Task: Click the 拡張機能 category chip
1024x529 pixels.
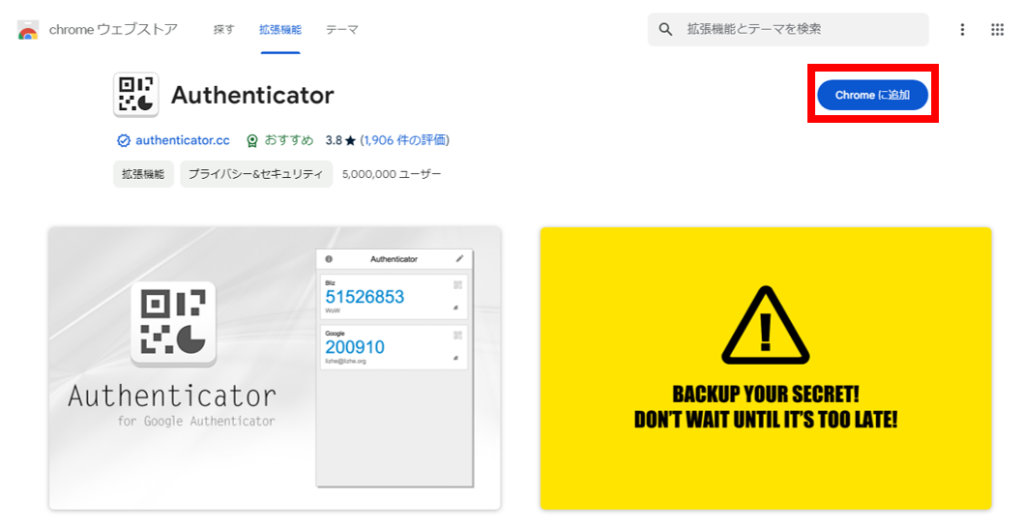Action: 143,174
